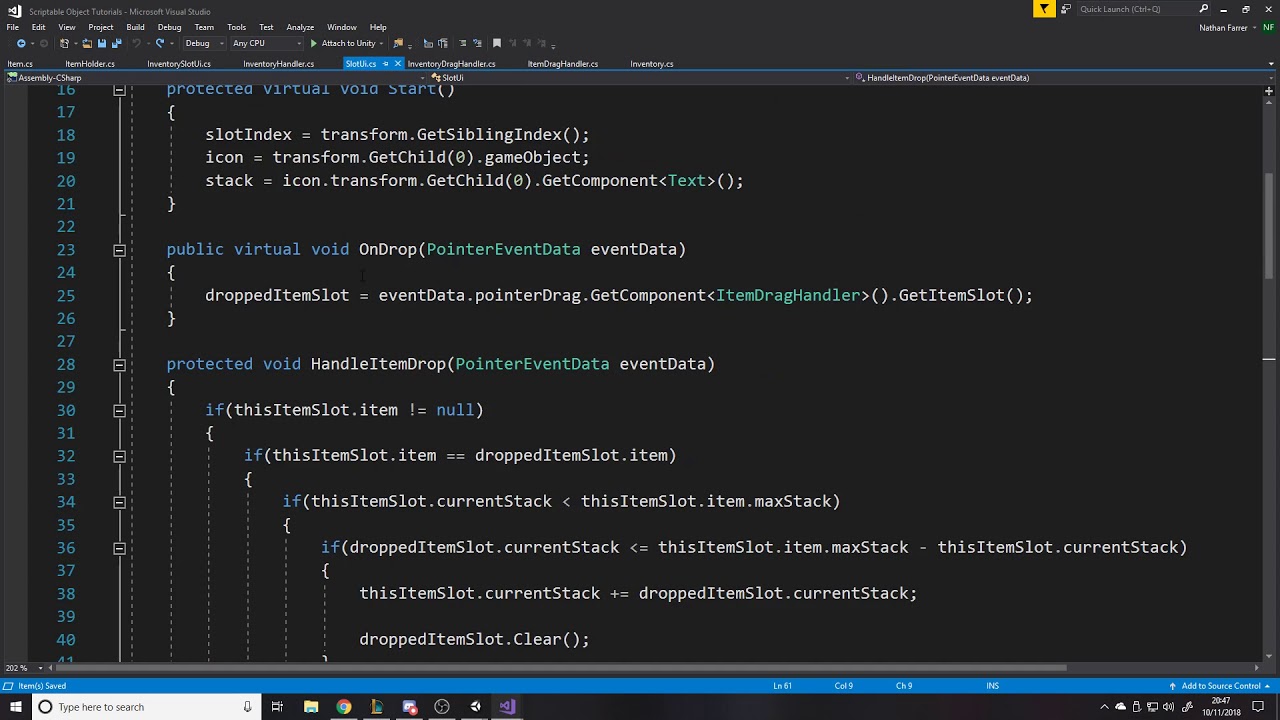This screenshot has width=1280, height=720.
Task: Toggle pin on the SlotUi.cs tab
Action: point(385,64)
